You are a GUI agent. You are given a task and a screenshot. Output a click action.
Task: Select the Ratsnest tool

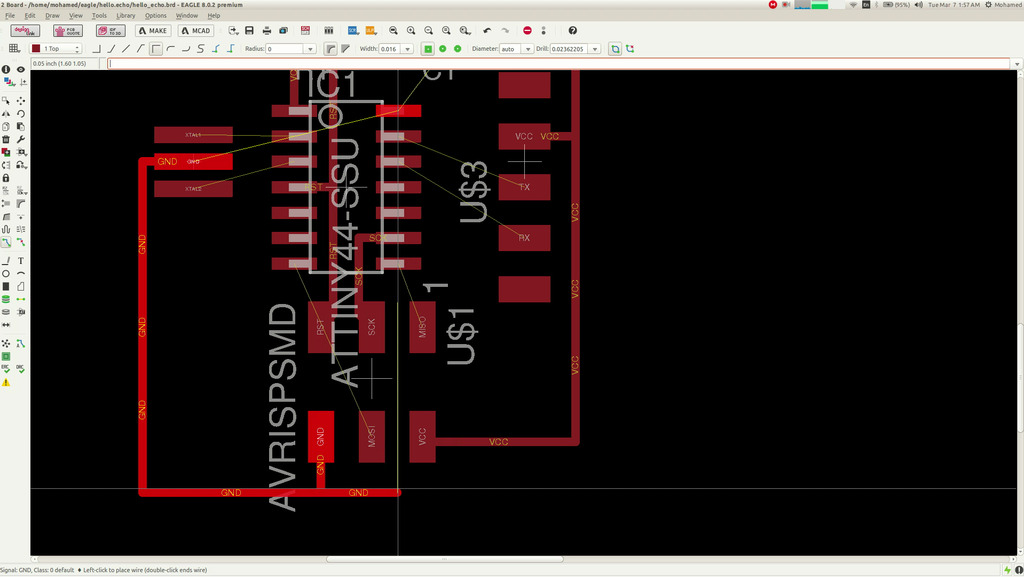(6, 343)
